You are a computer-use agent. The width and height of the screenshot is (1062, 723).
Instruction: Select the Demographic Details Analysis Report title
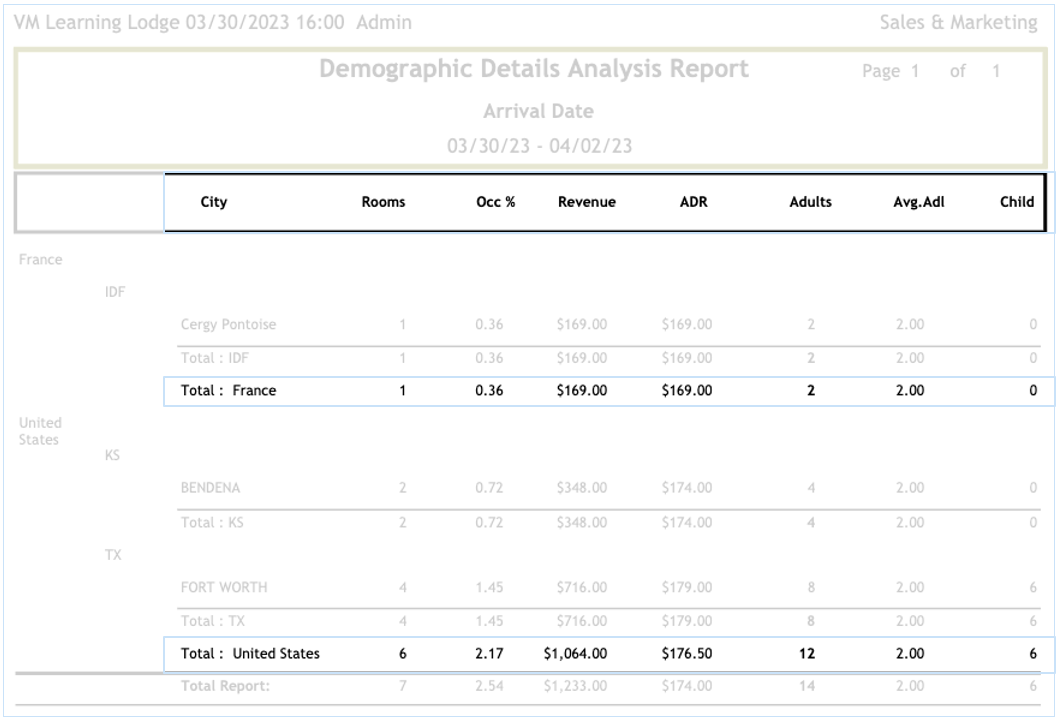pos(535,69)
